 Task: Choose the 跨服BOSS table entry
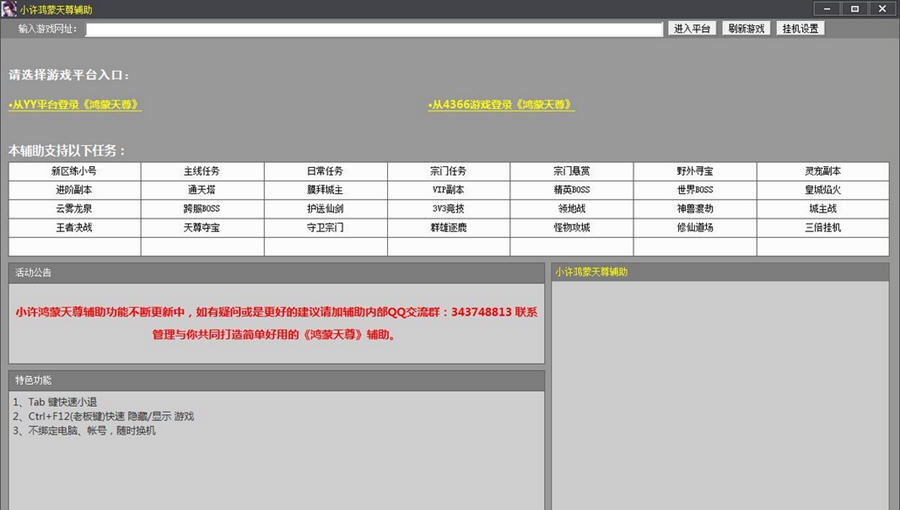[202, 209]
